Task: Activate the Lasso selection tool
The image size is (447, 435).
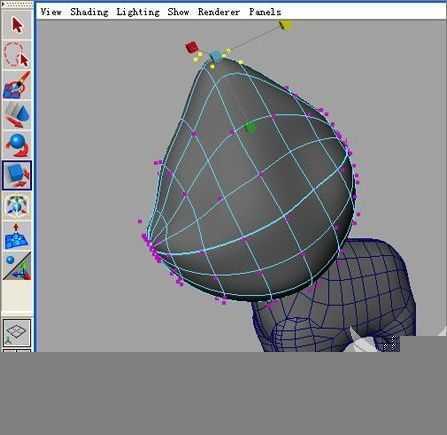Action: point(17,54)
